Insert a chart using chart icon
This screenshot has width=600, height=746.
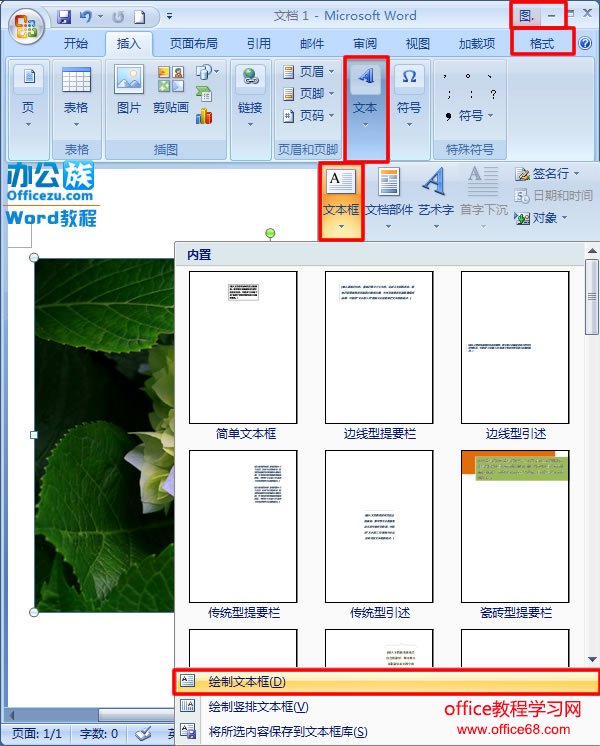pos(204,116)
